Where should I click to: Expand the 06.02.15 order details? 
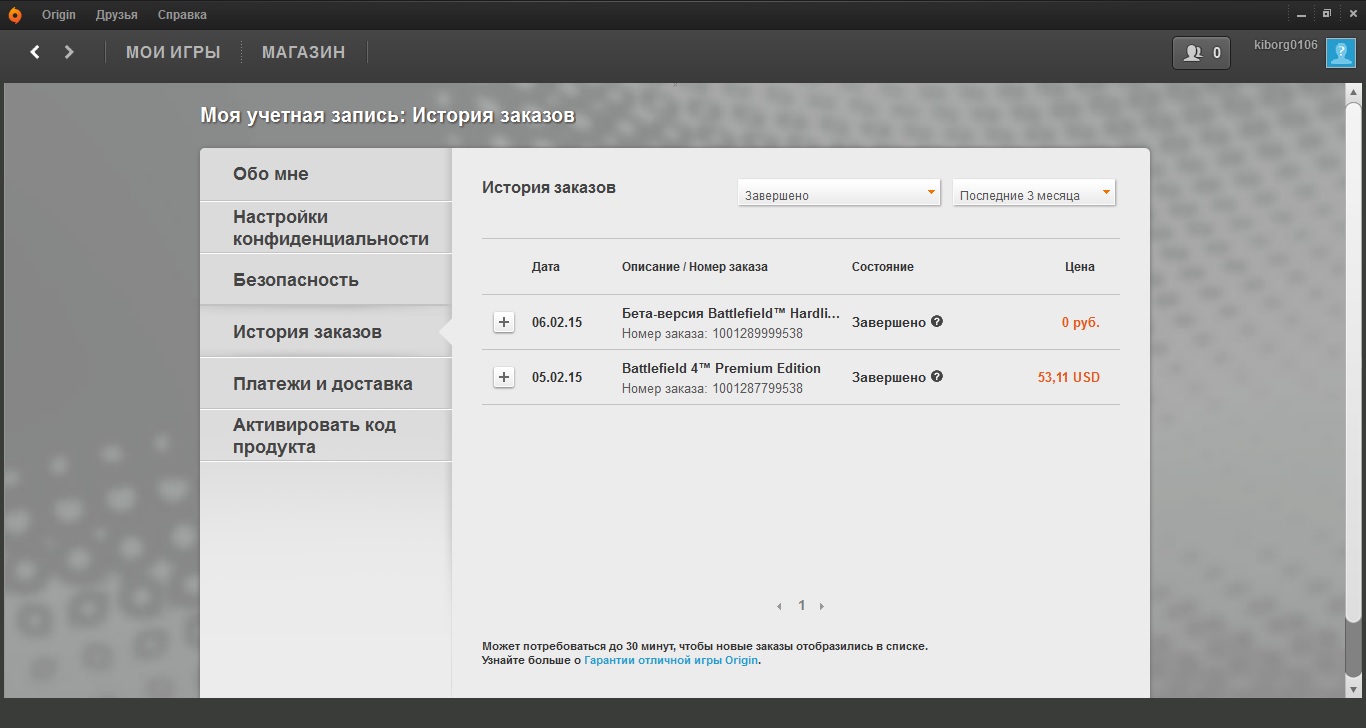coord(504,322)
